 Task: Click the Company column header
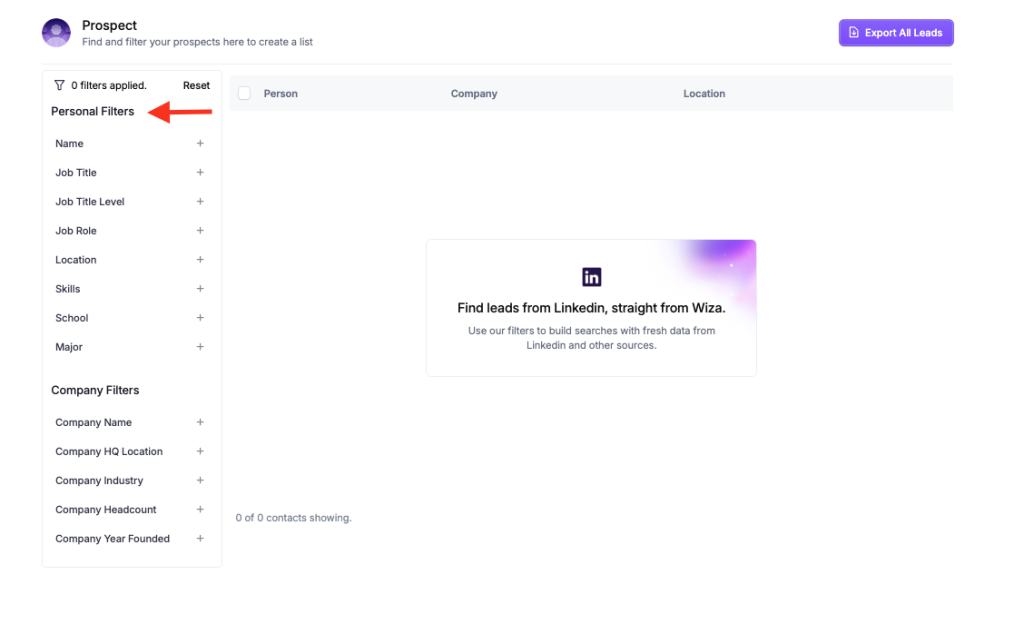pyautogui.click(x=474, y=94)
